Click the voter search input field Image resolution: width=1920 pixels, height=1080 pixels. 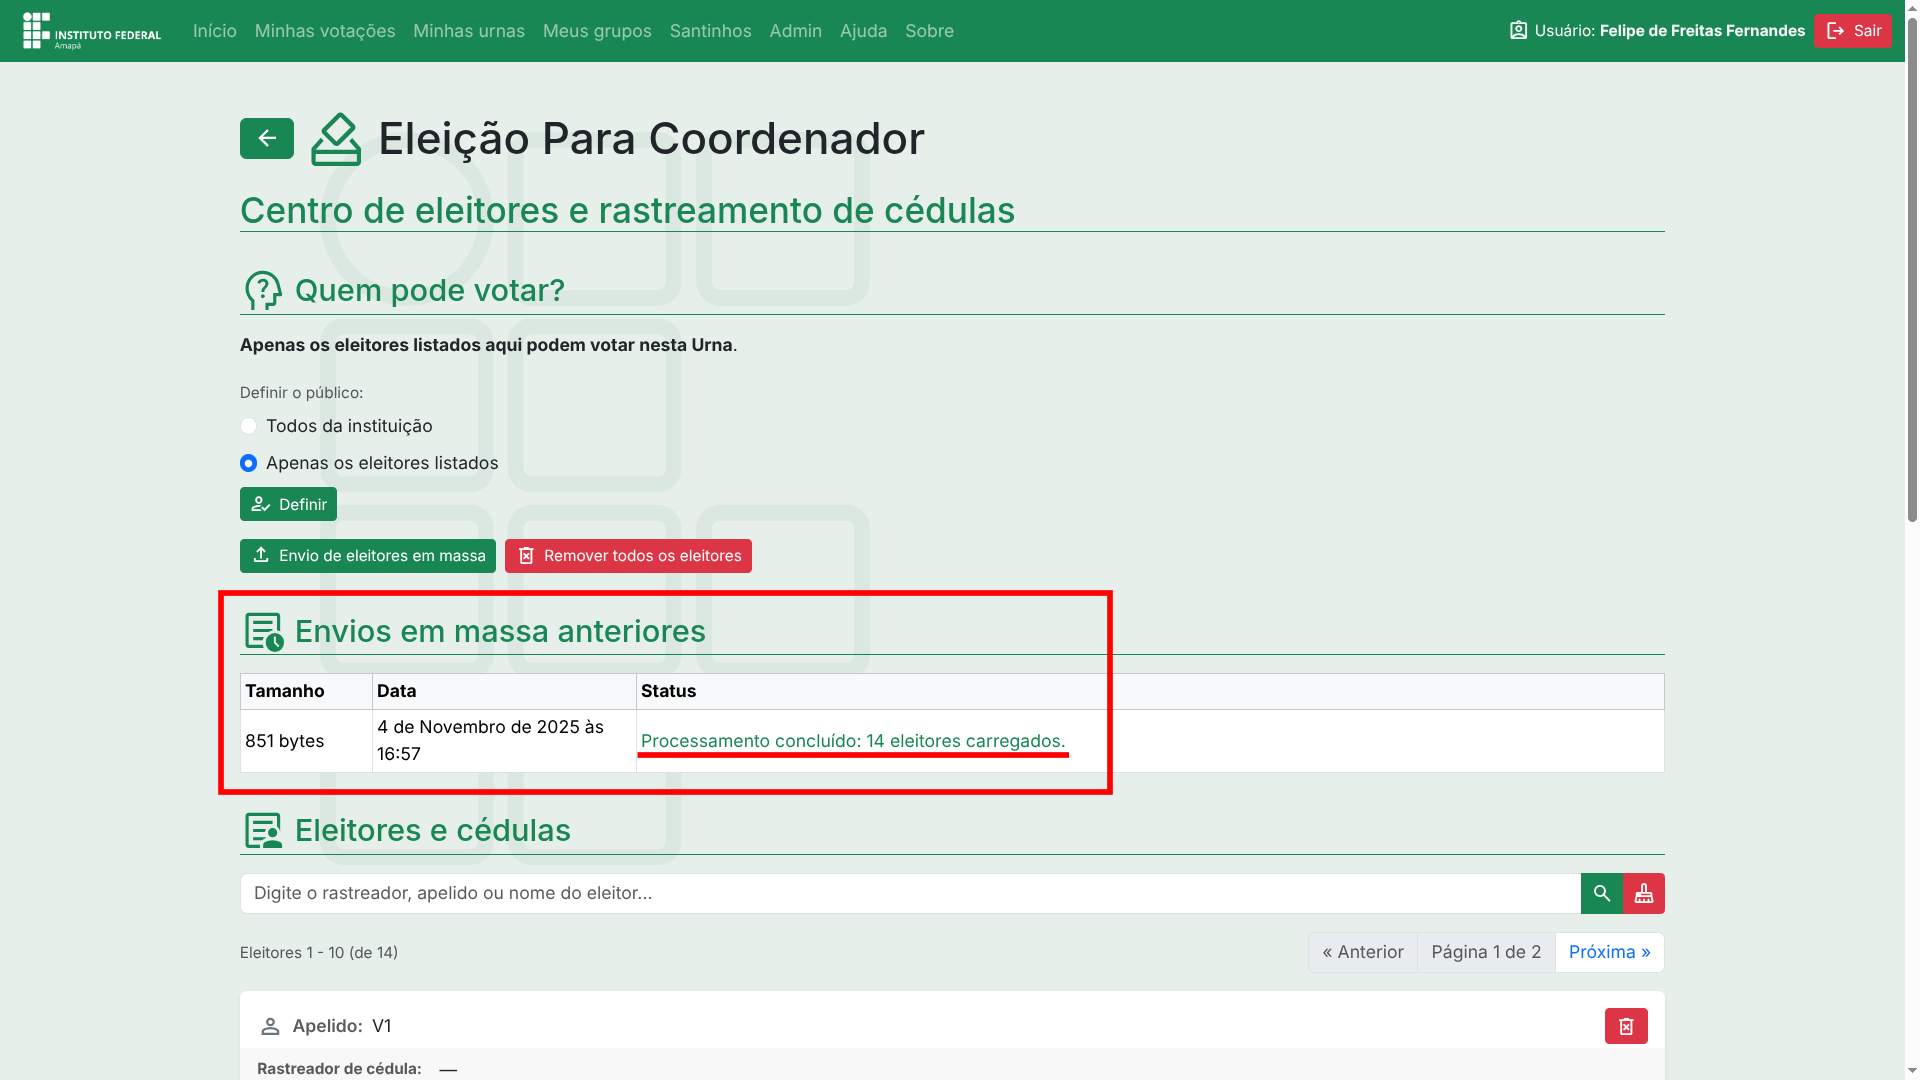(909, 893)
